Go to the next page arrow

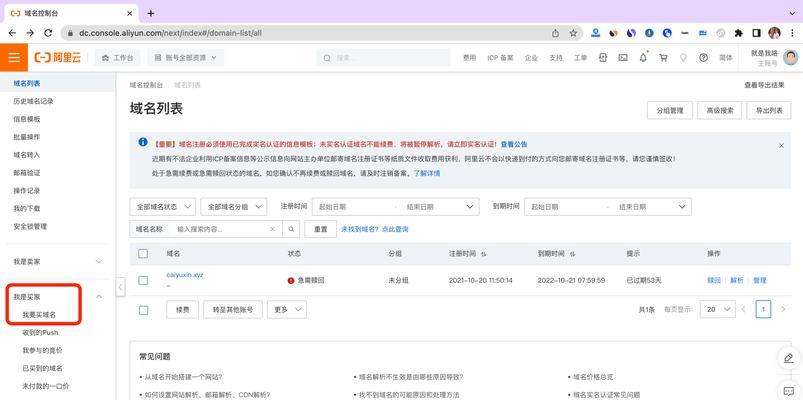[783, 309]
